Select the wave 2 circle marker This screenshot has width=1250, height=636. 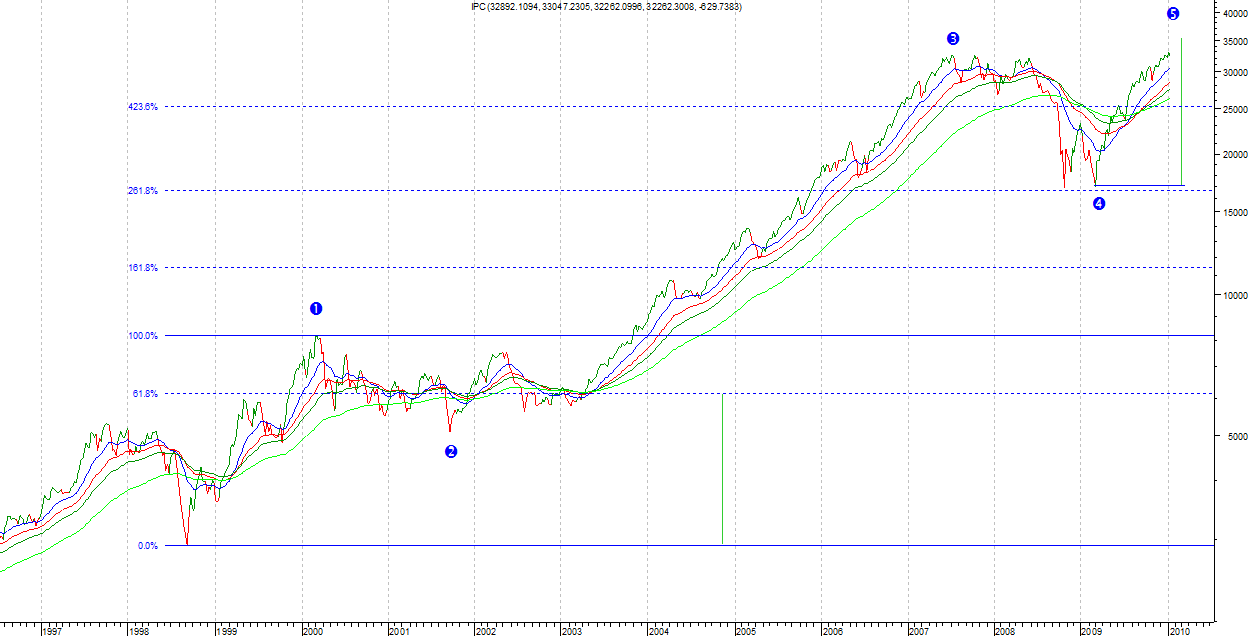point(451,452)
